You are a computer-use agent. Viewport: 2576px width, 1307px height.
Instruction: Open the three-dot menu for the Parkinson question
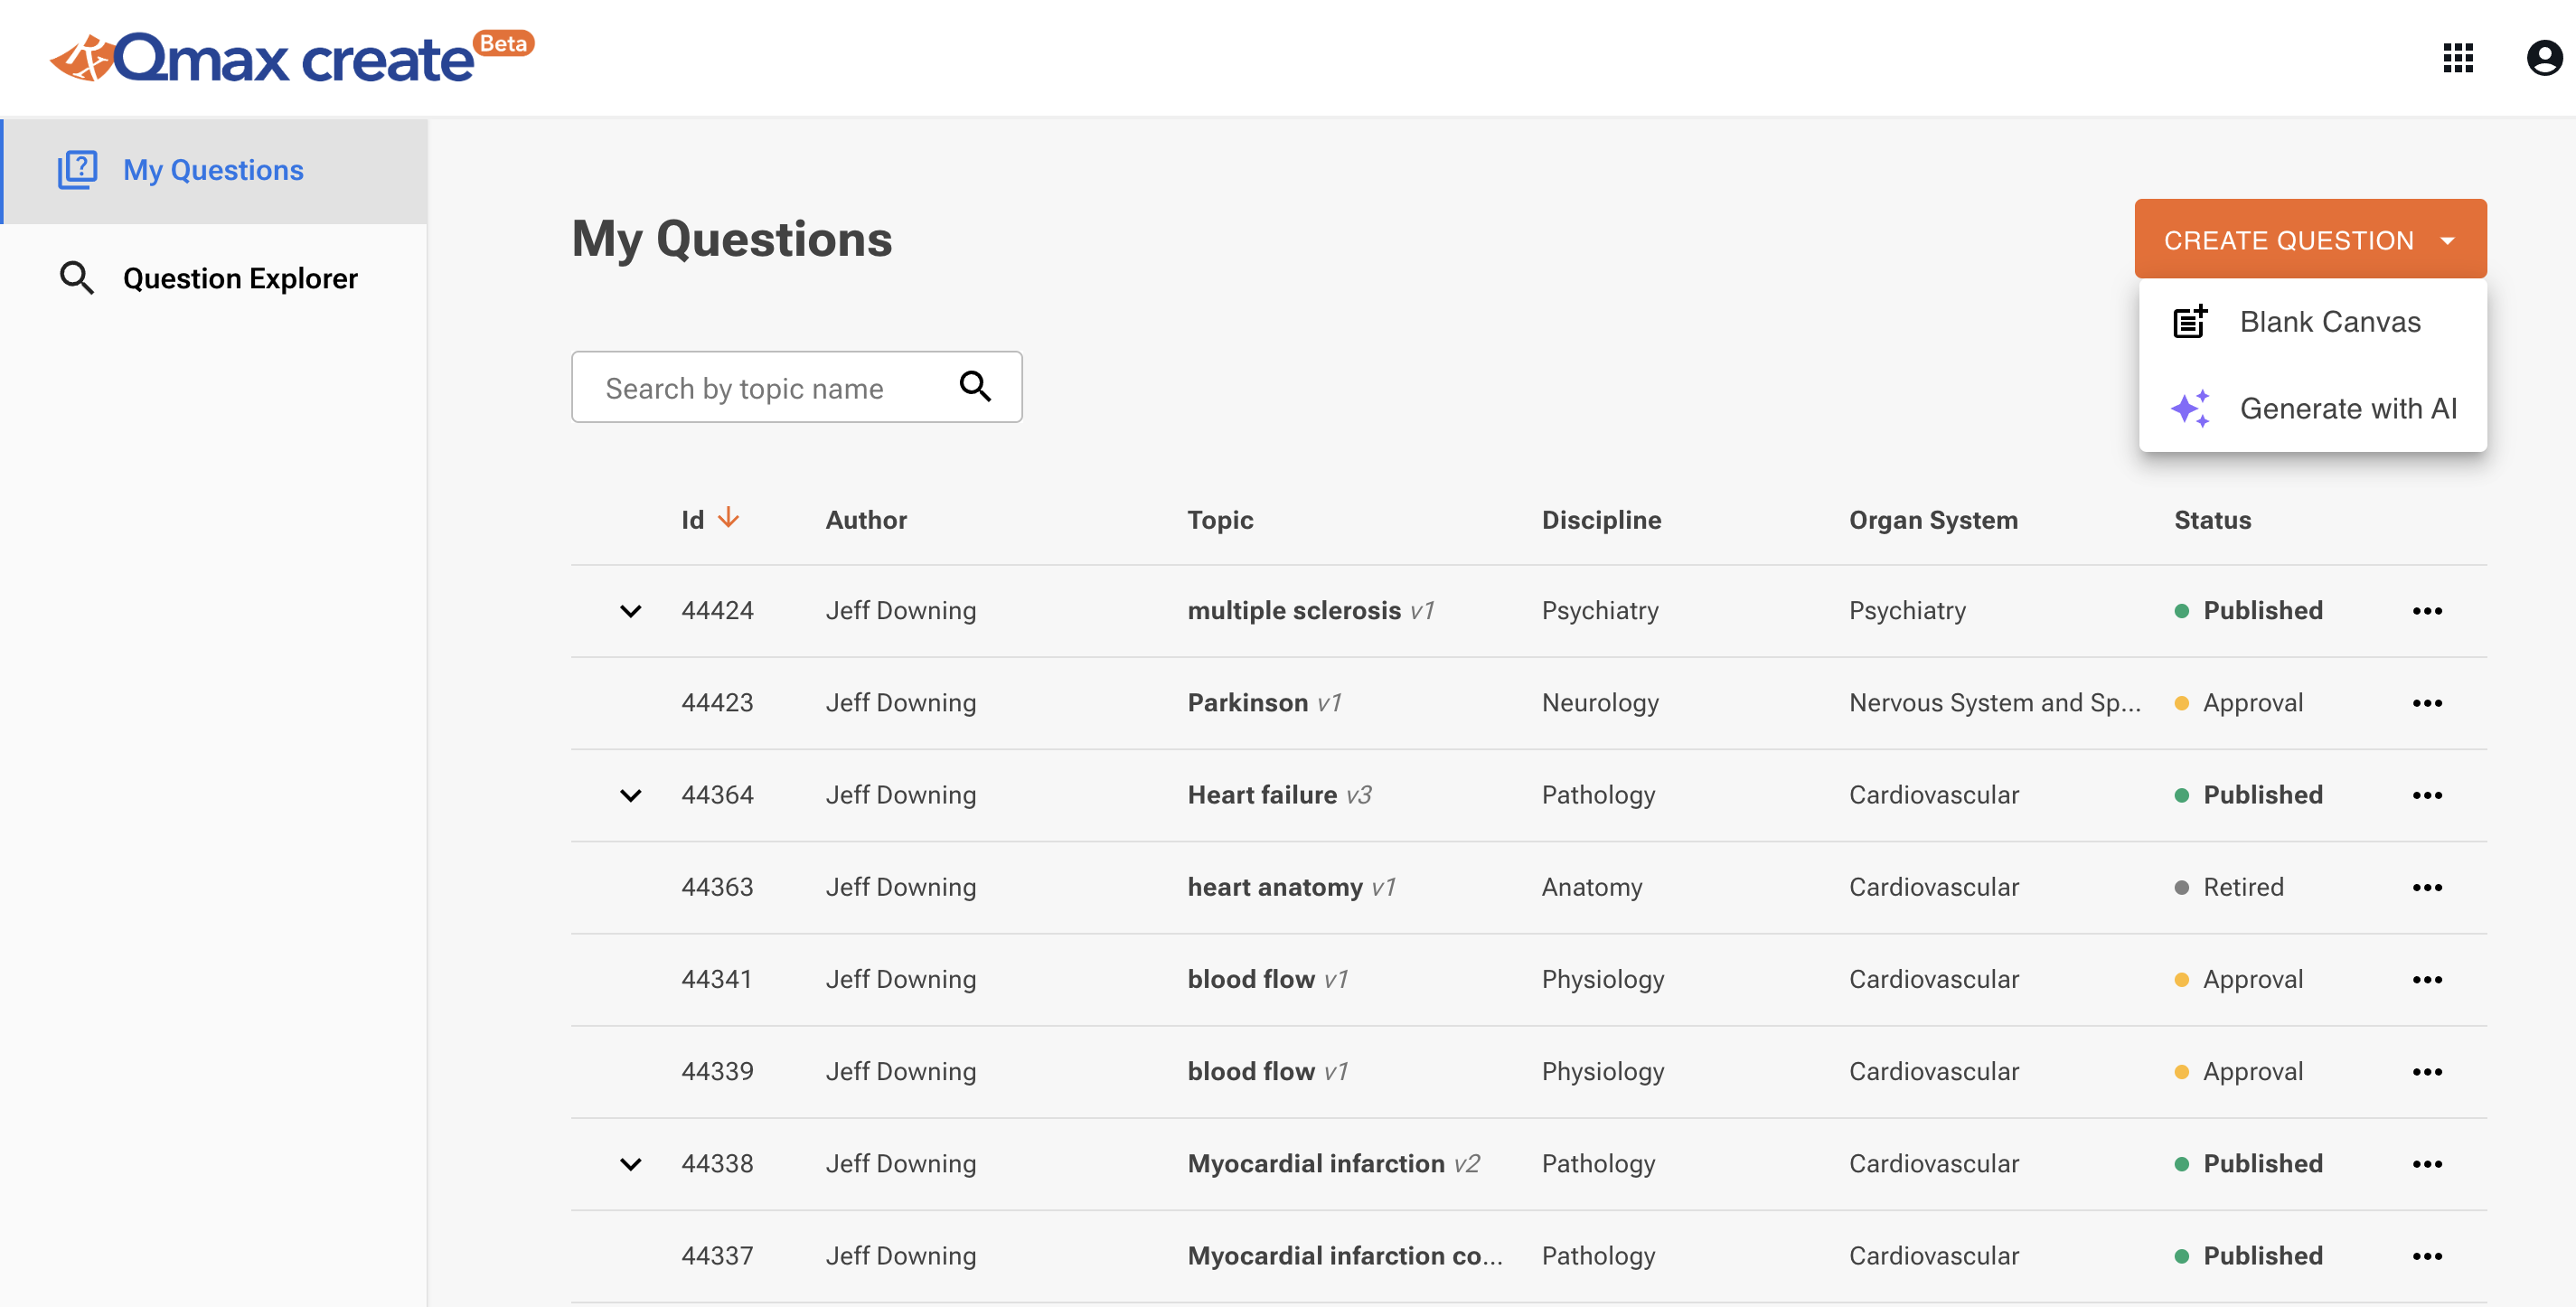[2429, 702]
